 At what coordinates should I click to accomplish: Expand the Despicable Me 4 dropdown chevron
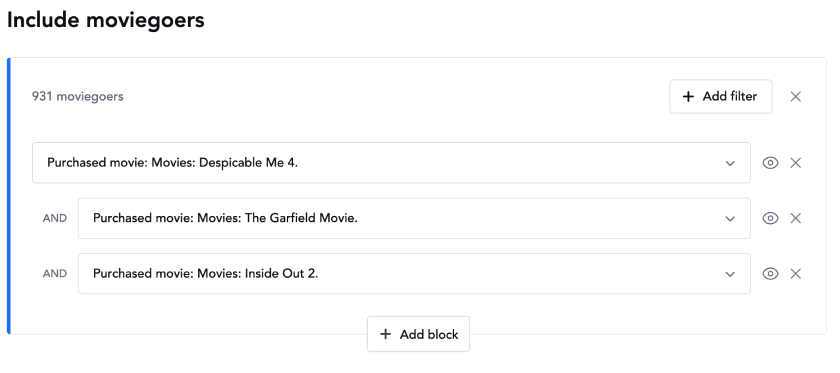730,163
